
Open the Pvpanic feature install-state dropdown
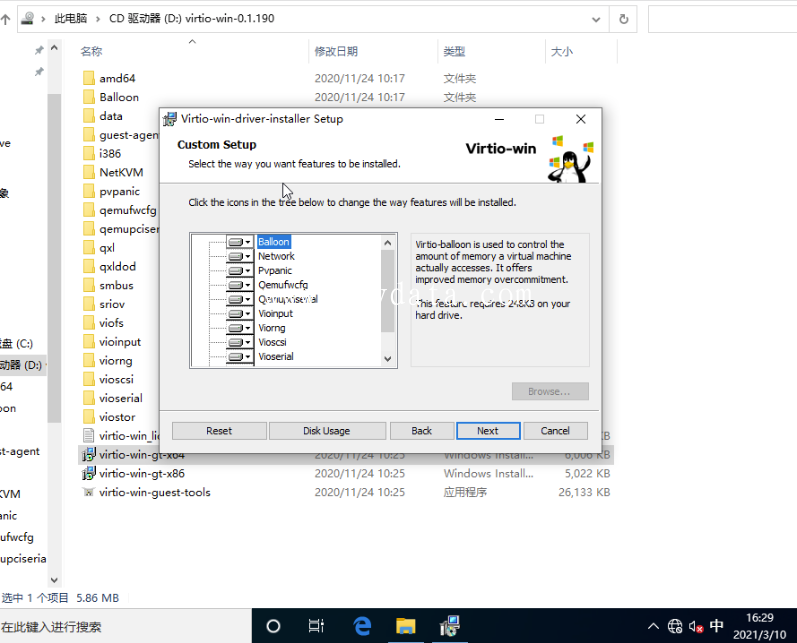240,270
